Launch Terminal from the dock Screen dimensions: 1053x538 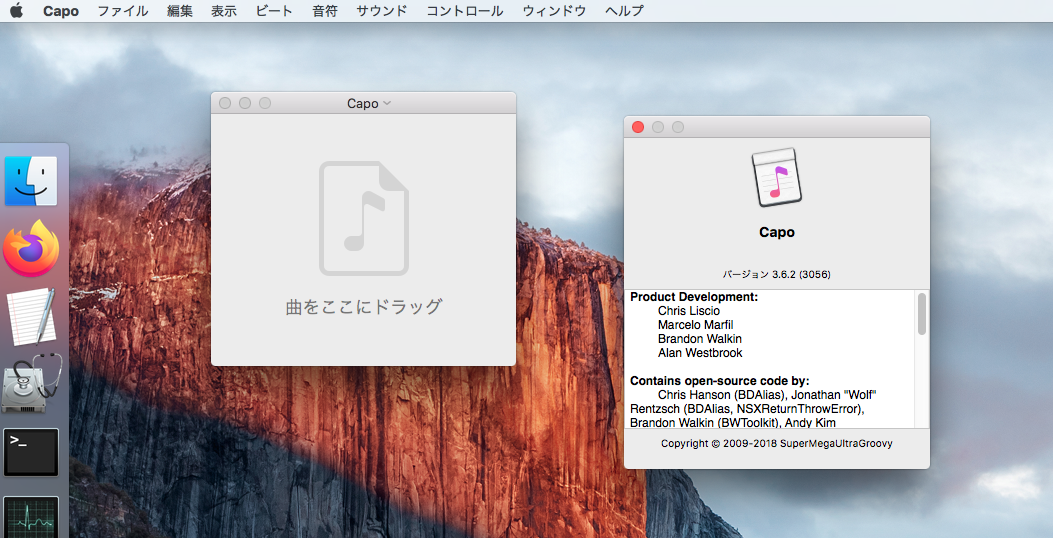[31, 452]
